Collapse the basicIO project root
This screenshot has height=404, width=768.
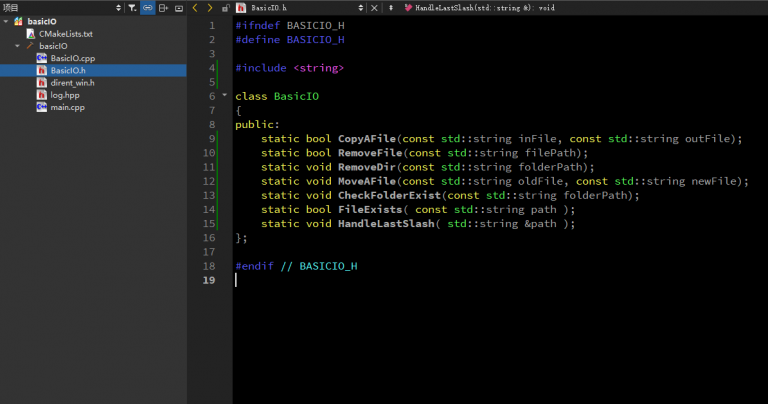coord(6,21)
